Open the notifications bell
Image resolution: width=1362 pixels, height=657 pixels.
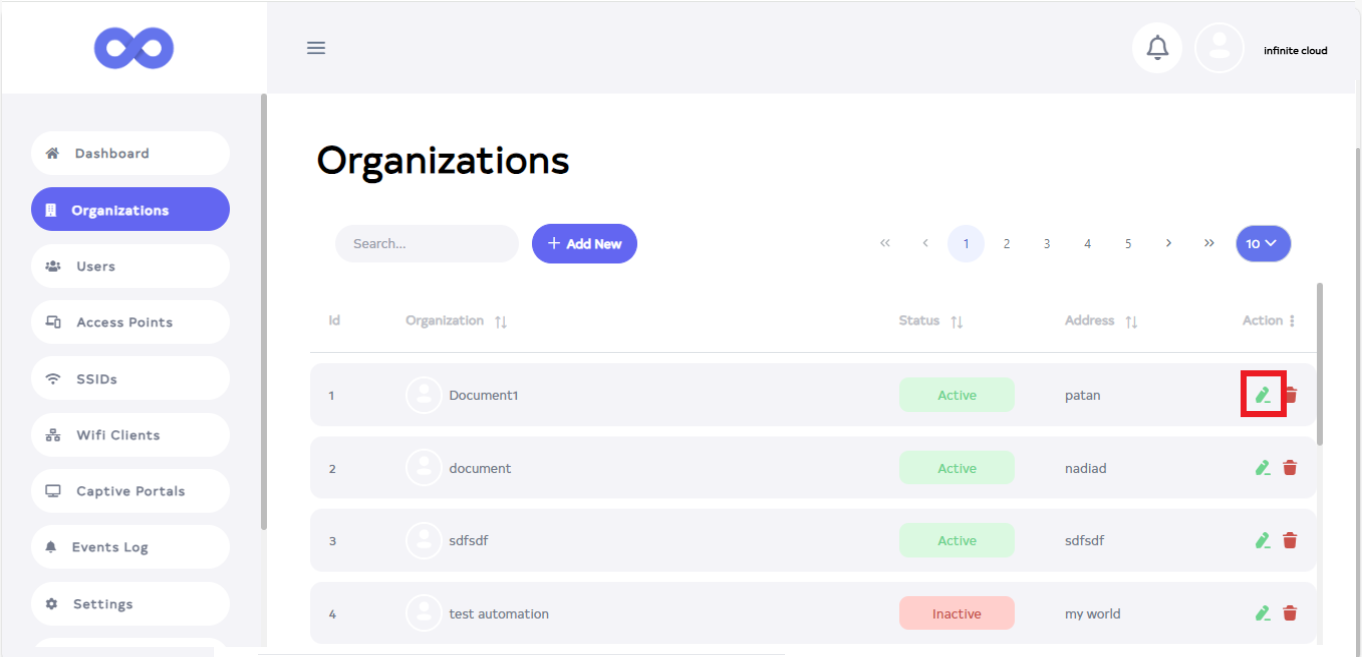1157,48
